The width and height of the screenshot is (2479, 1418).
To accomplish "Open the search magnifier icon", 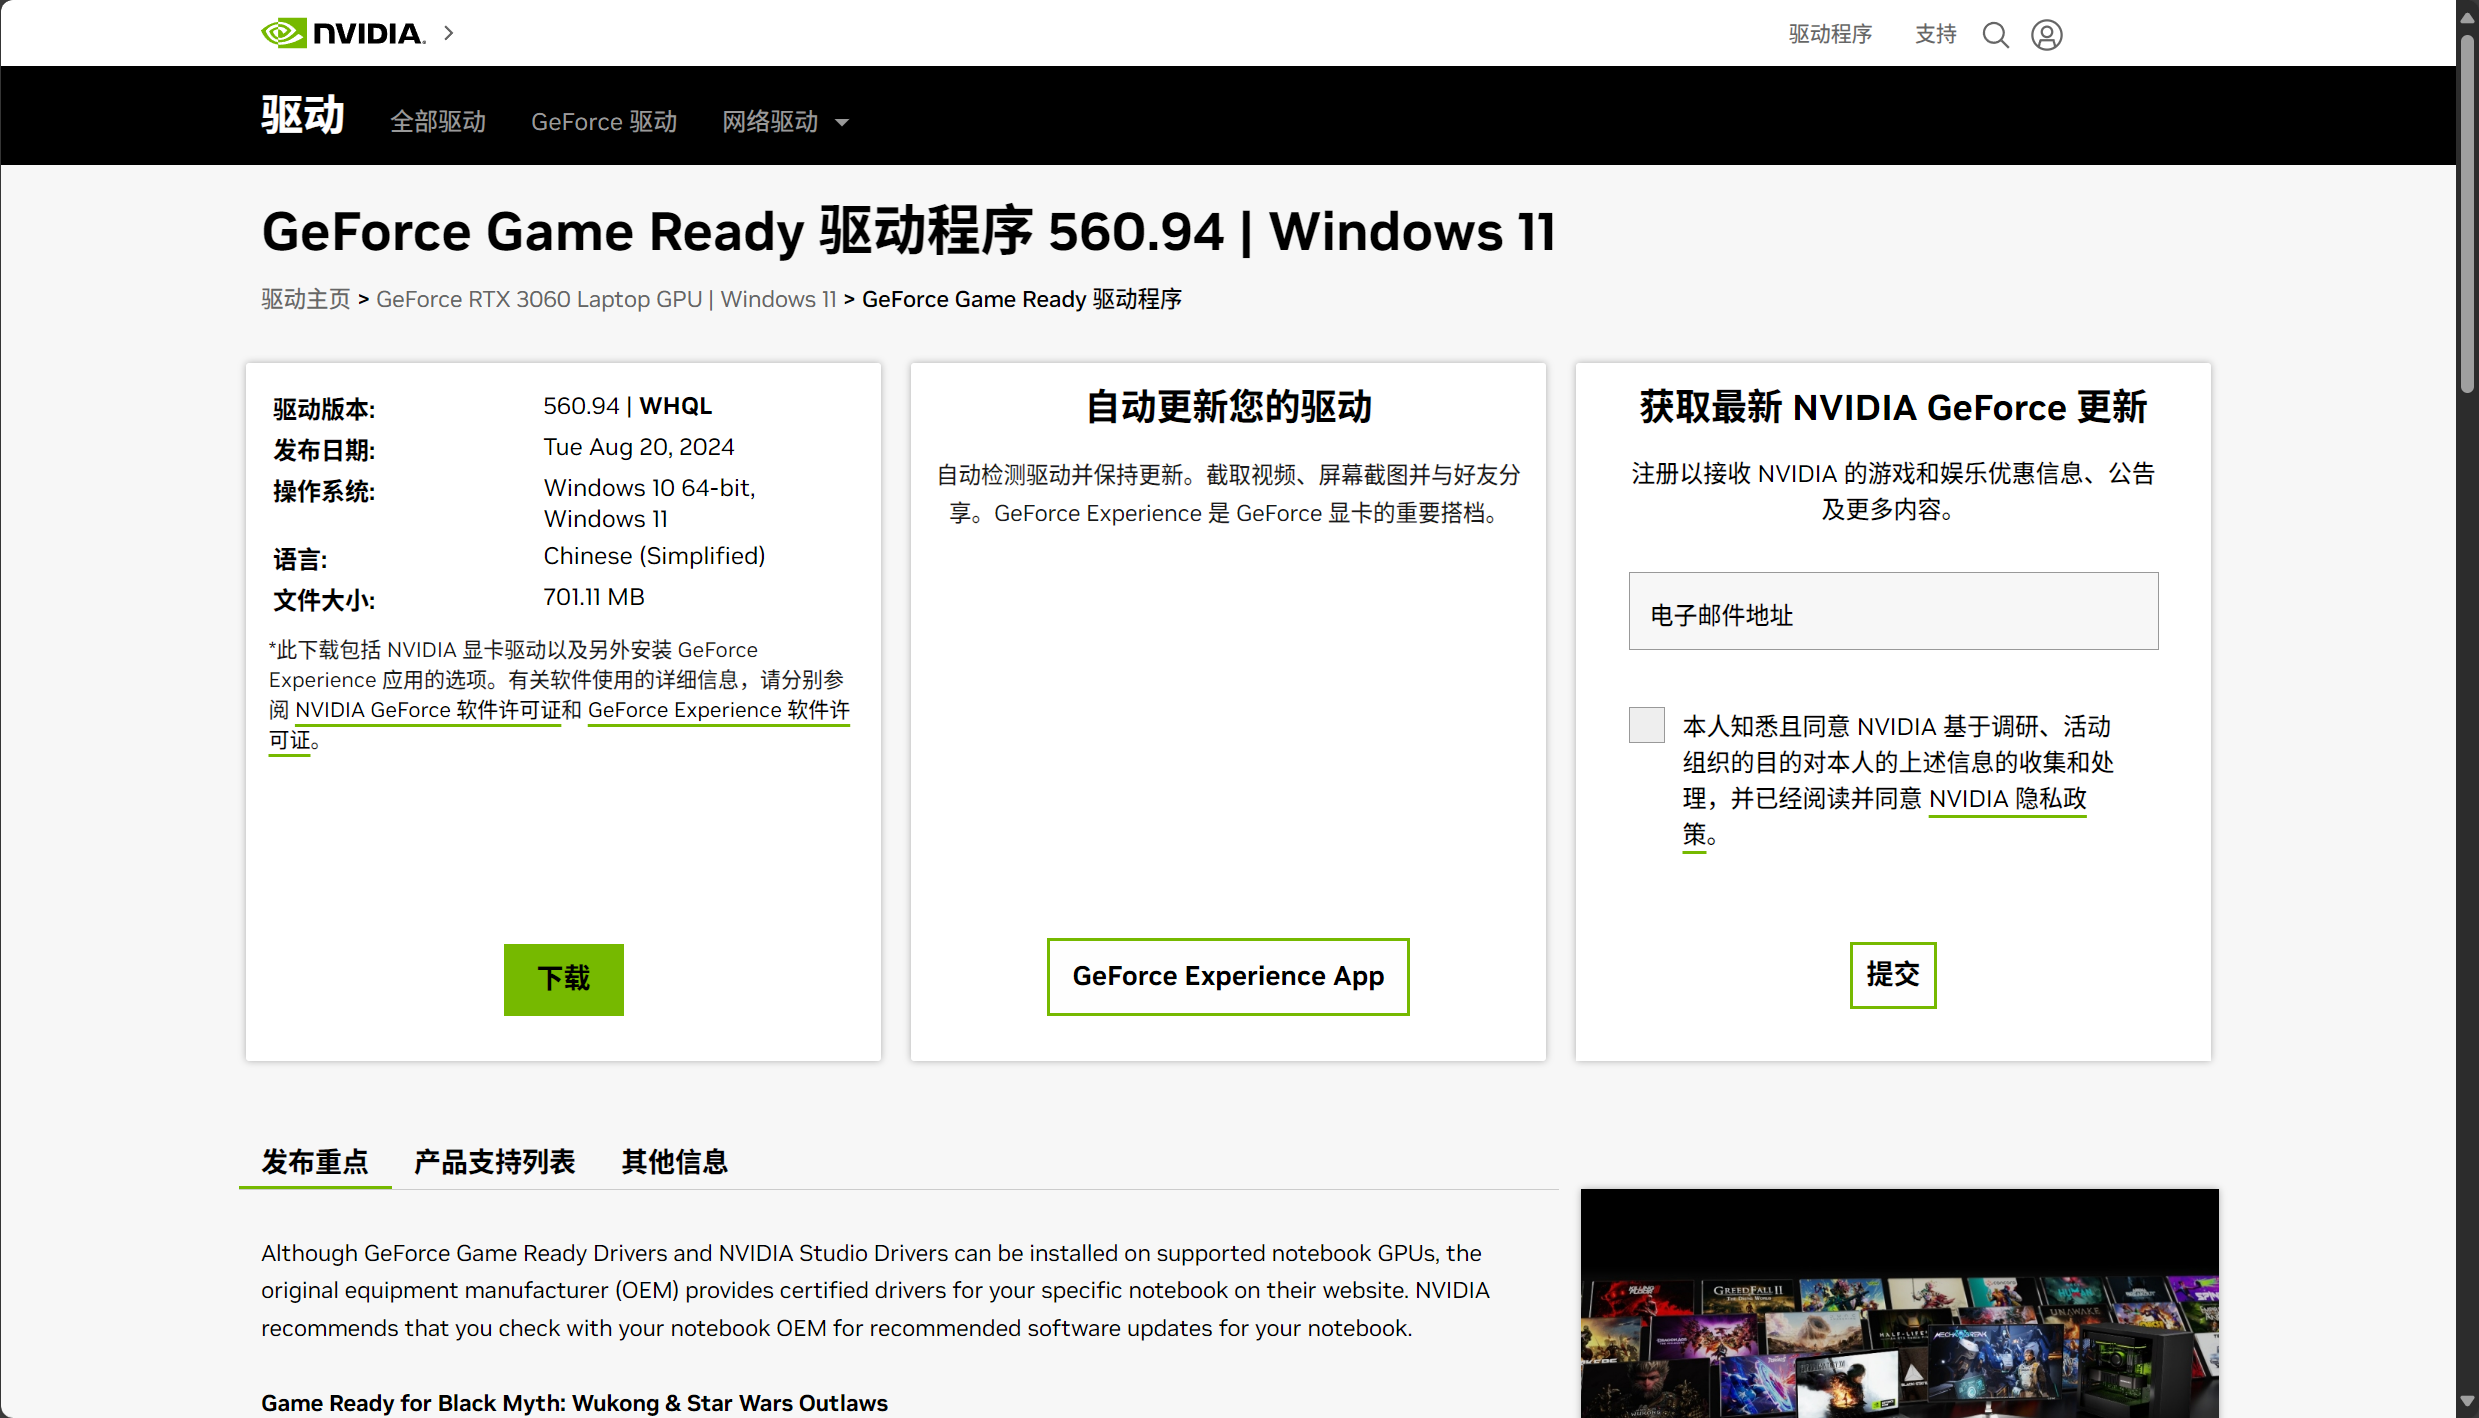I will (1995, 35).
